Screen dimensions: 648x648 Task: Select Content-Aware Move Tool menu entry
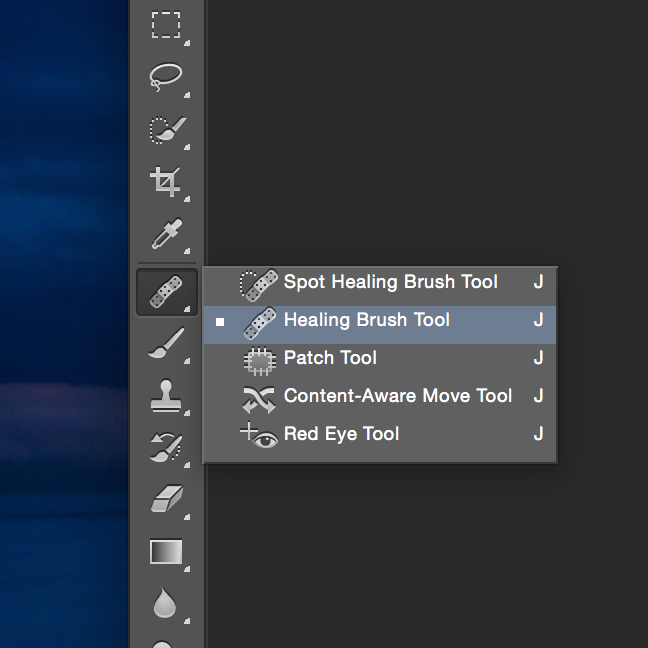[397, 396]
